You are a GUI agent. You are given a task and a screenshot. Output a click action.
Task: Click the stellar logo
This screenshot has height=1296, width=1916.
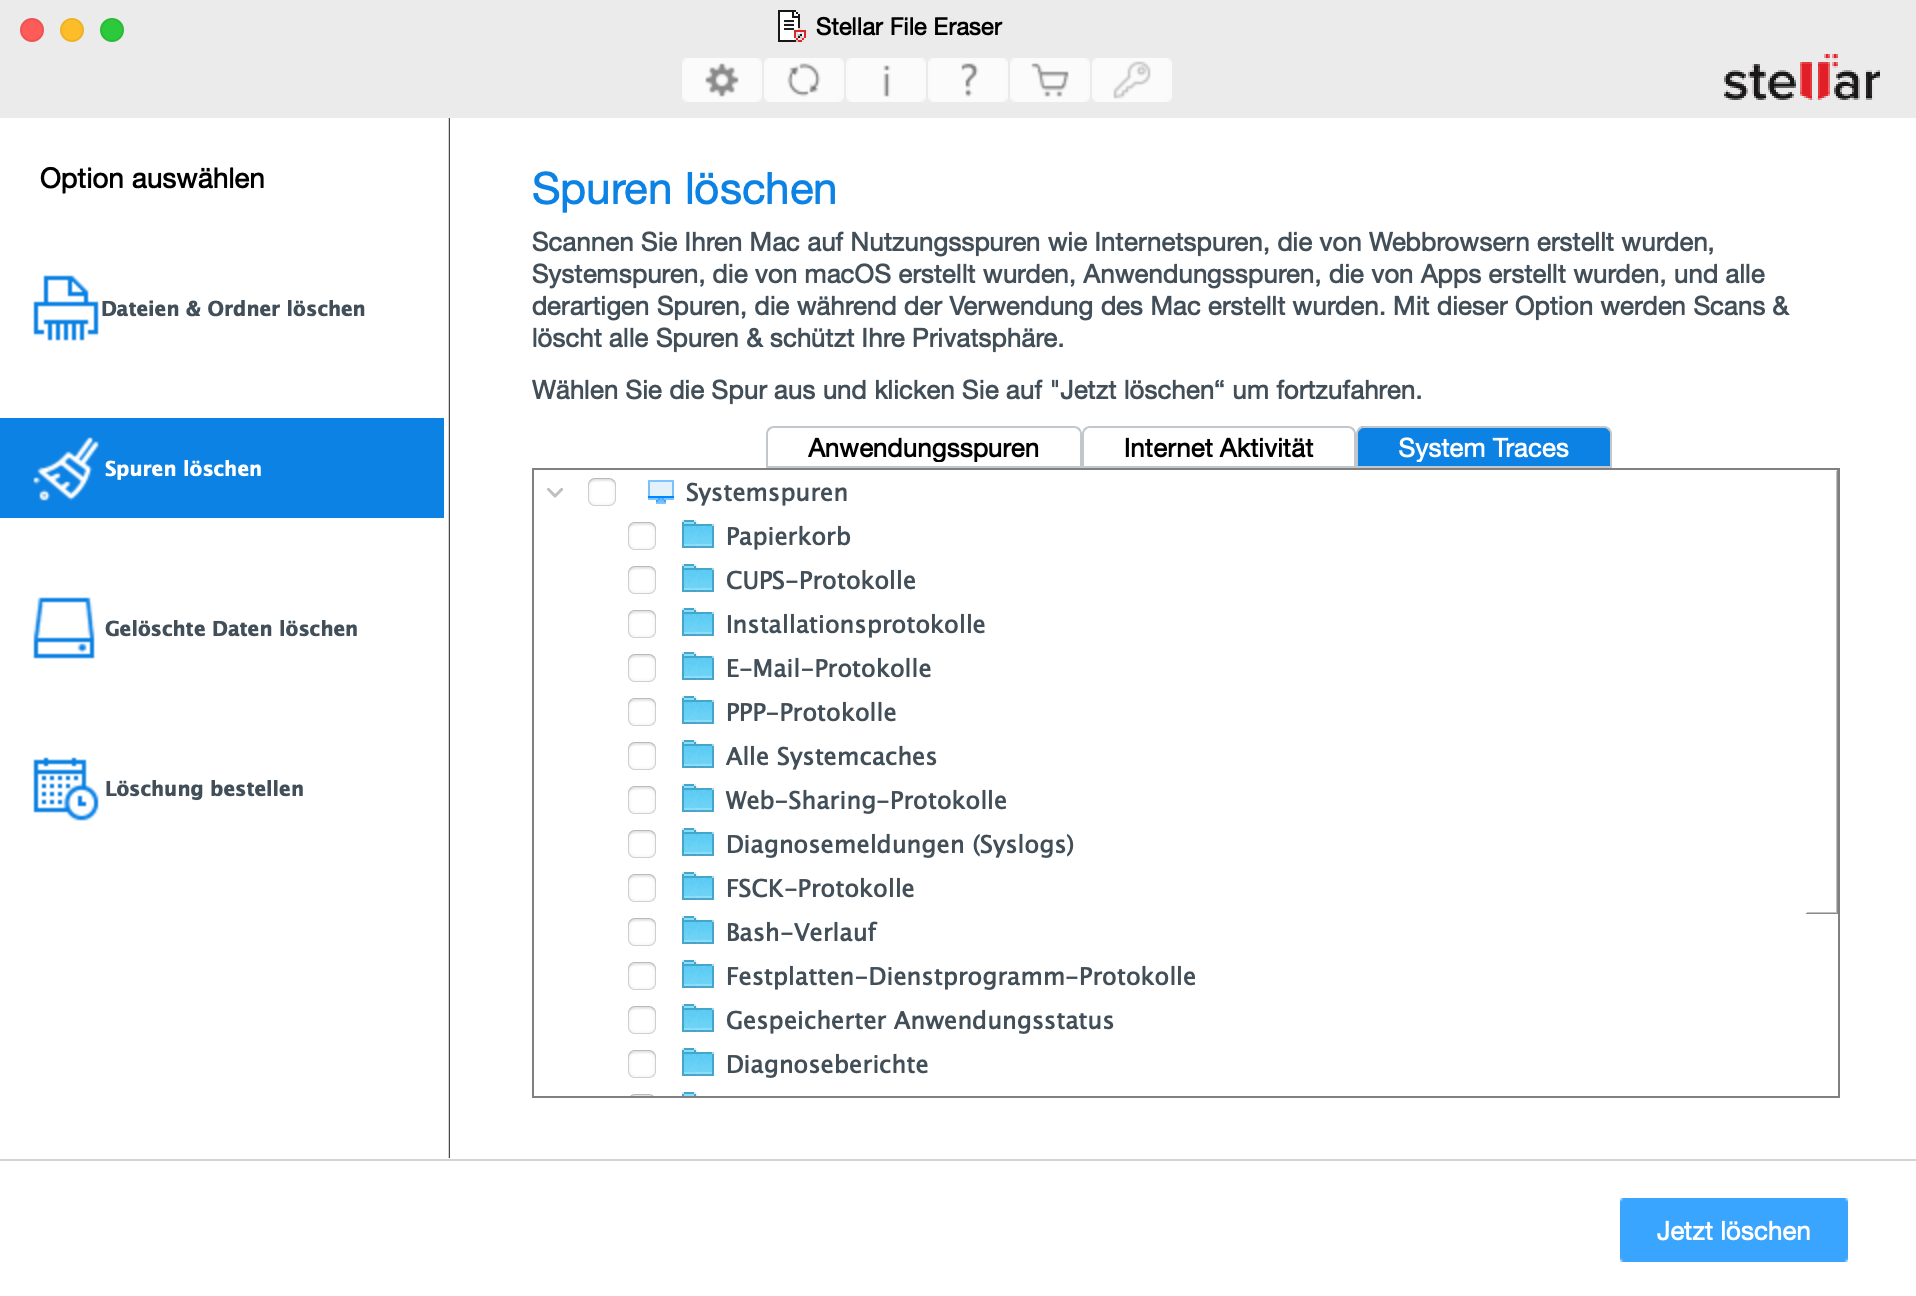coord(1801,78)
